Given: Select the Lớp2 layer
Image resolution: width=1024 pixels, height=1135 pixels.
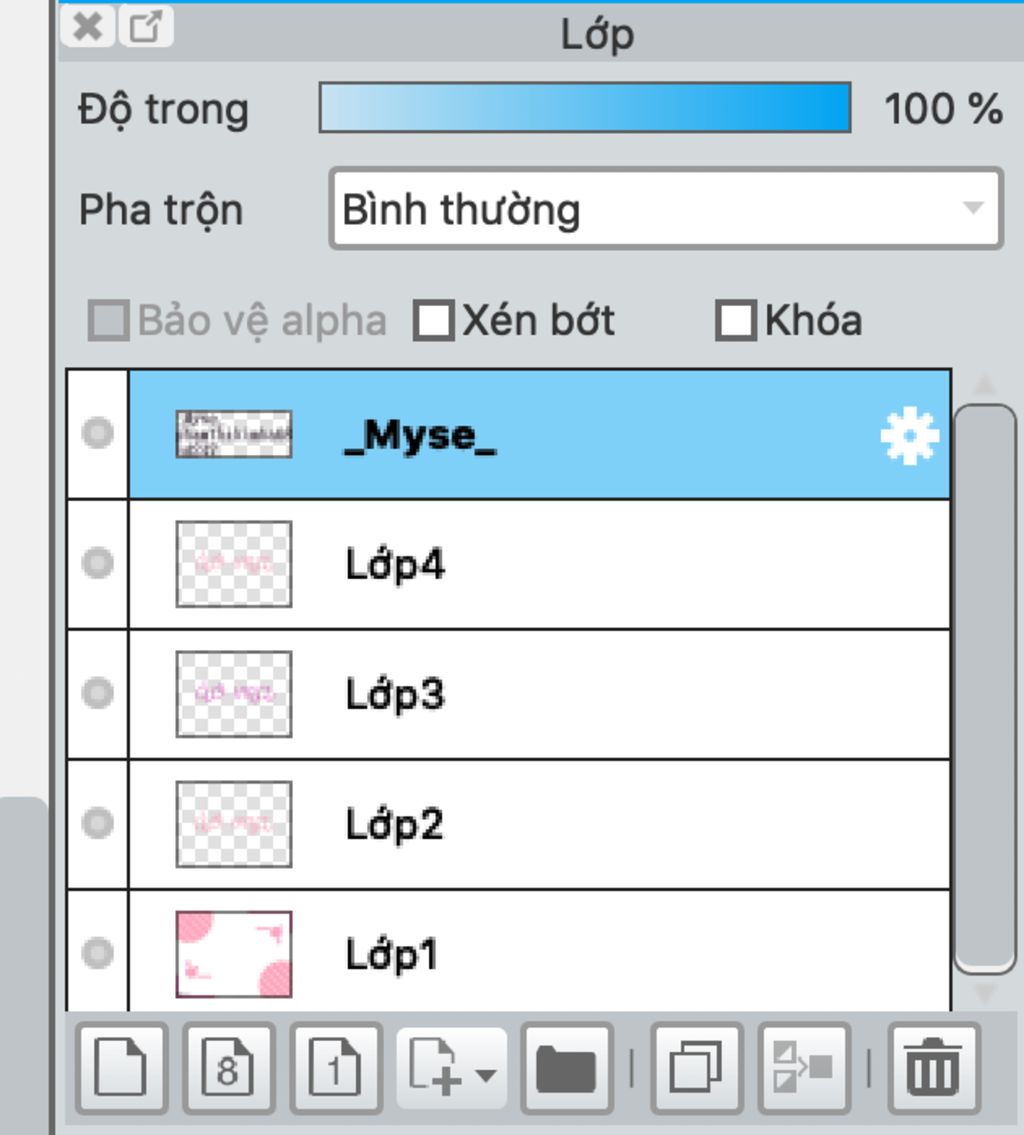Looking at the screenshot, I should pyautogui.click(x=539, y=824).
